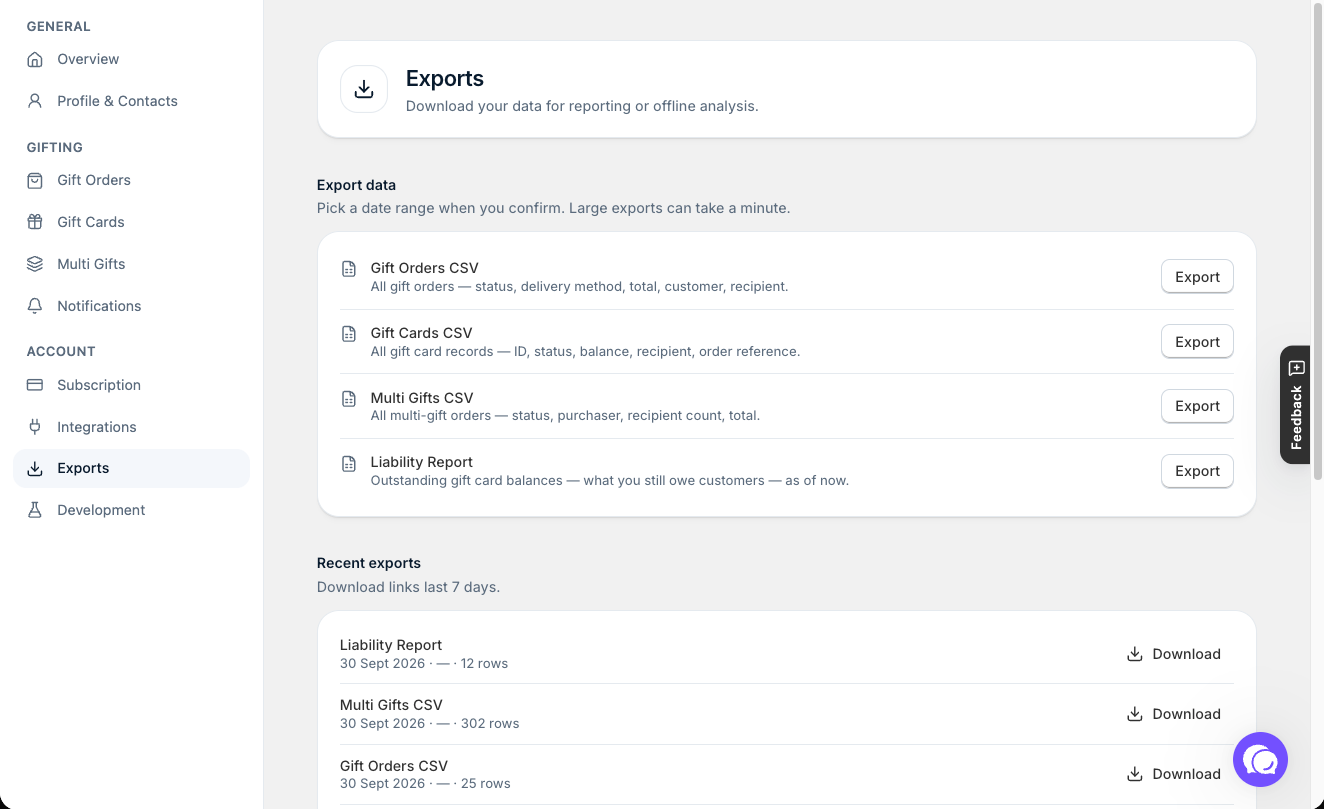Navigate to Gift Cards
1324x809 pixels.
coord(131,222)
